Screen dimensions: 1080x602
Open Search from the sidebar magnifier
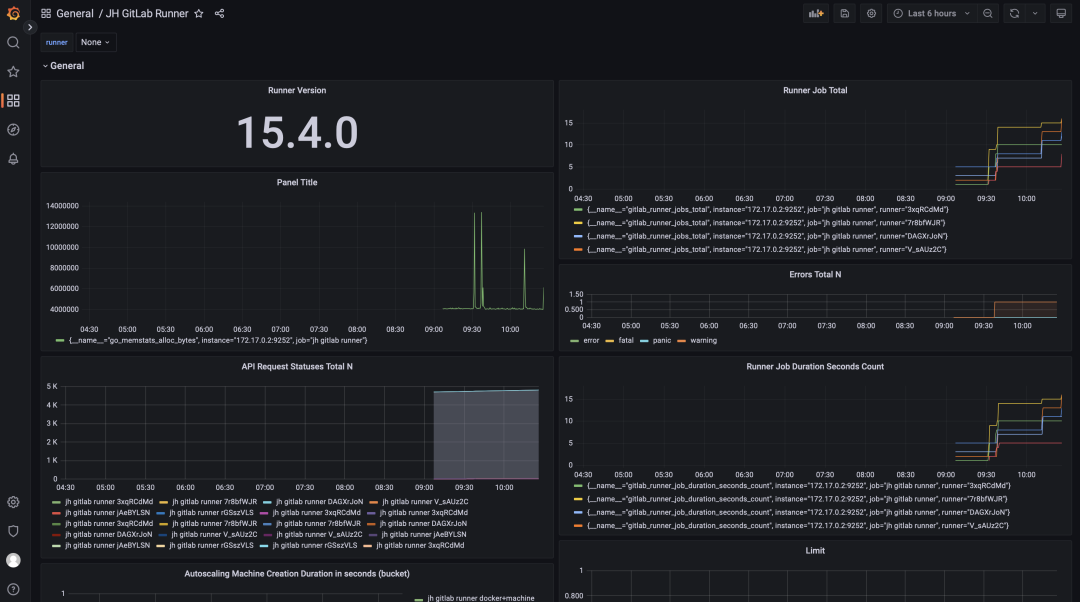pyautogui.click(x=13, y=43)
